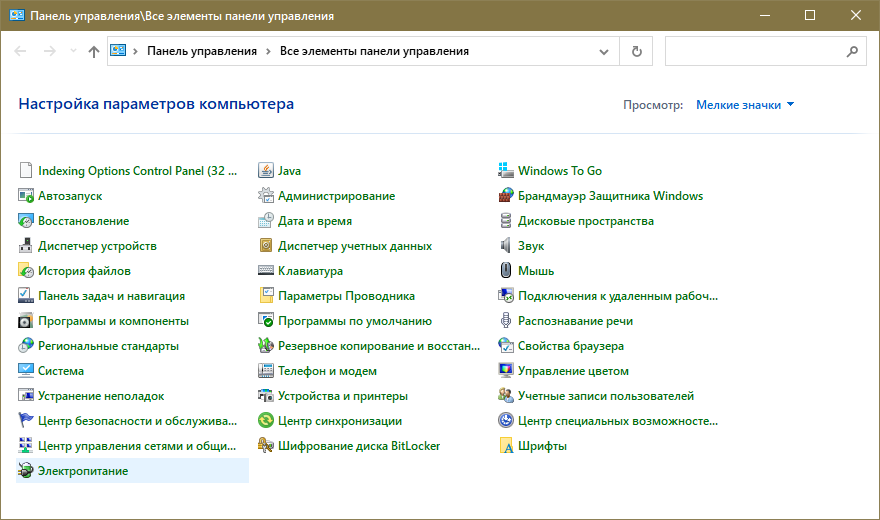Screen dimensions: 880x520
Task: Click the refresh button in address bar
Action: (x=636, y=51)
